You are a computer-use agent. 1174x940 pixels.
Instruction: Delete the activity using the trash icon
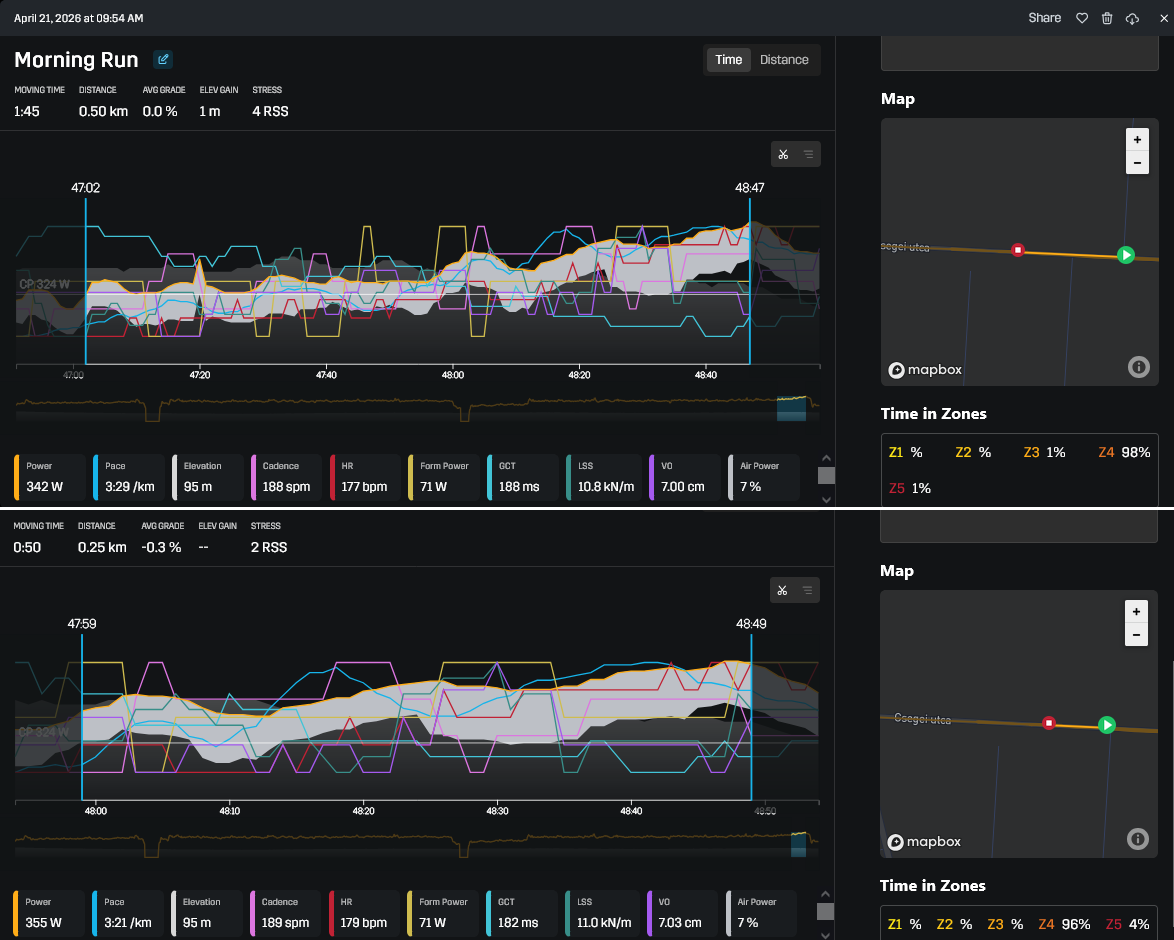click(x=1107, y=18)
